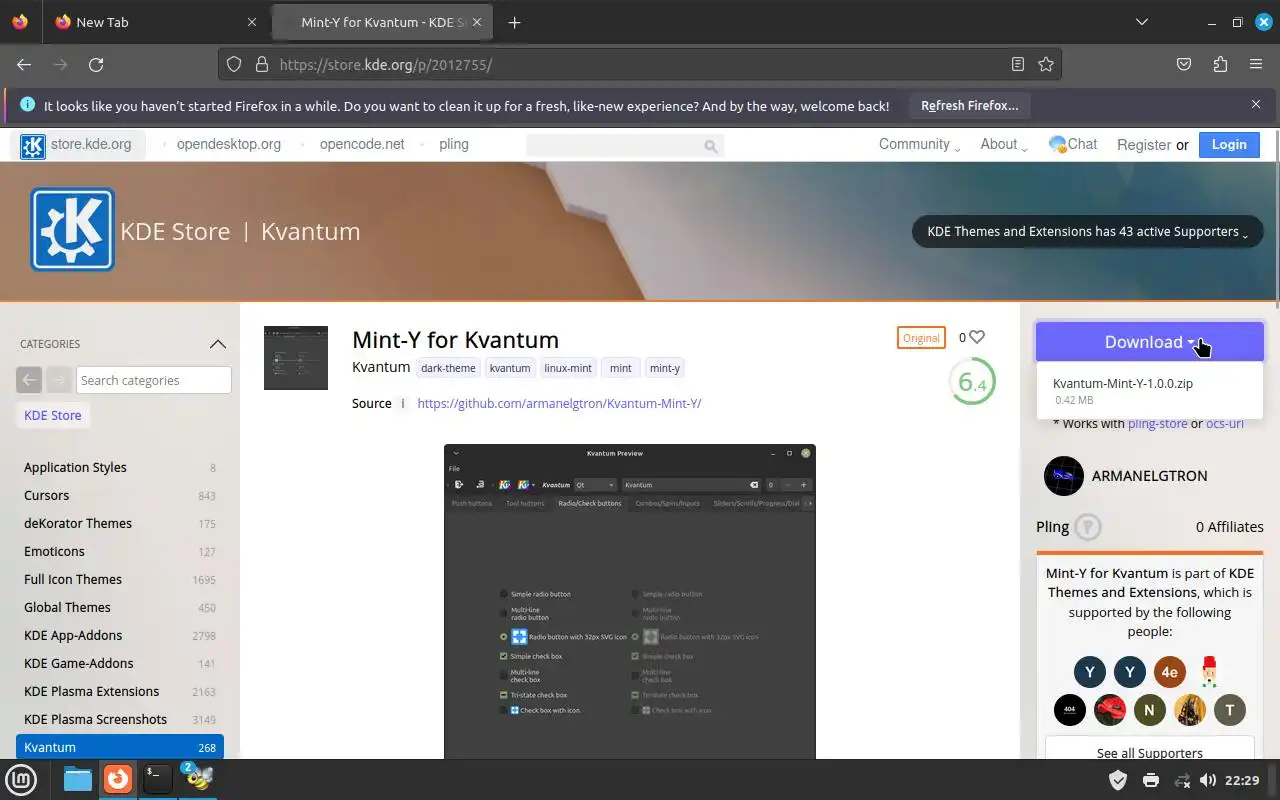Expand the 43 active Supporters dropdown
The image size is (1280, 800).
[1088, 231]
